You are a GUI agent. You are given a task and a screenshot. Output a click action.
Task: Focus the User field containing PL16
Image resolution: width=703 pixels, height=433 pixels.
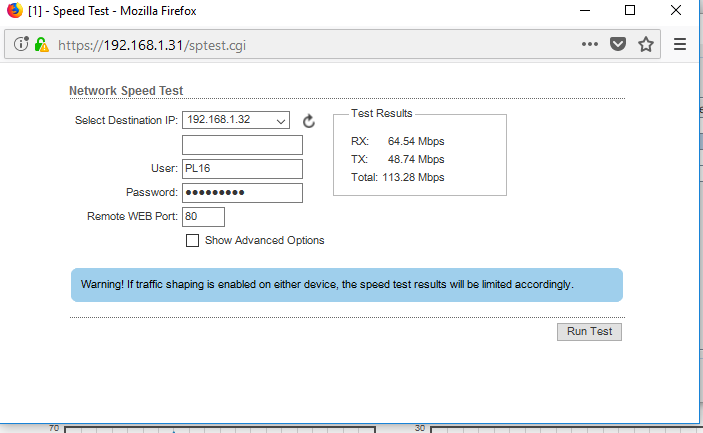tap(242, 169)
